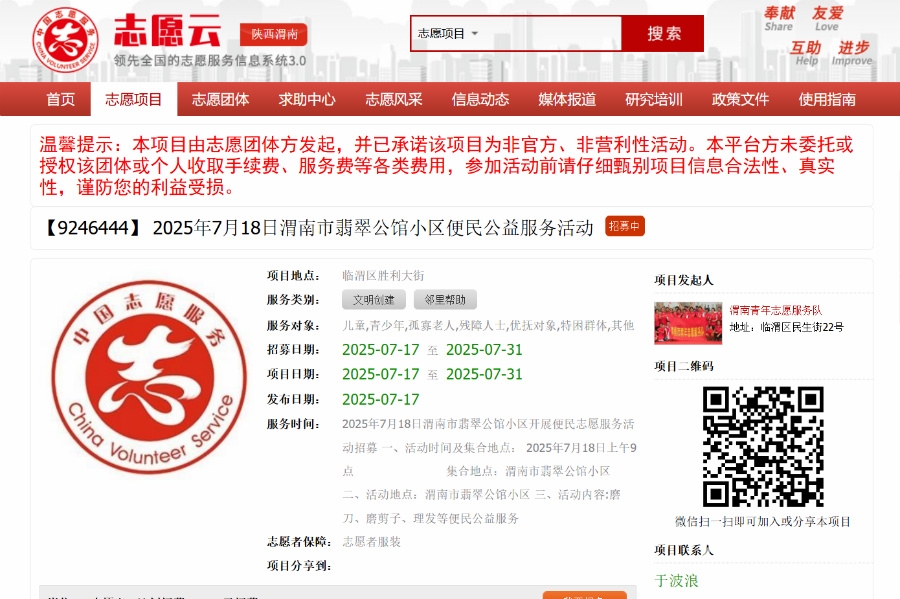
Task: Navigate to 媒体报道 section
Action: [567, 99]
